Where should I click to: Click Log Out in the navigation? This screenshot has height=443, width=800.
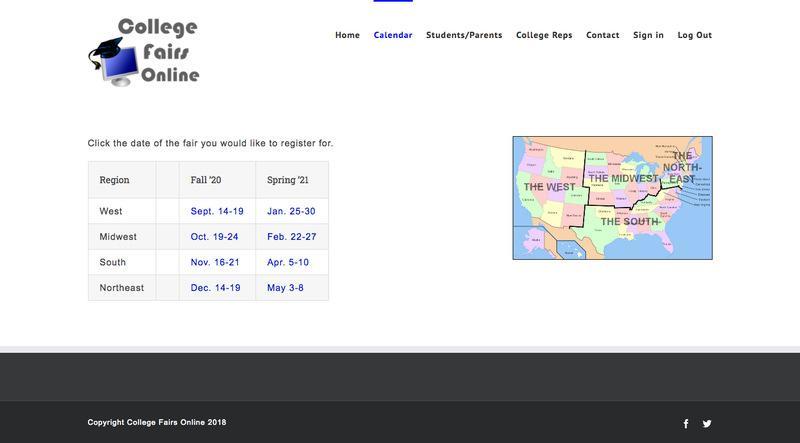tap(694, 35)
